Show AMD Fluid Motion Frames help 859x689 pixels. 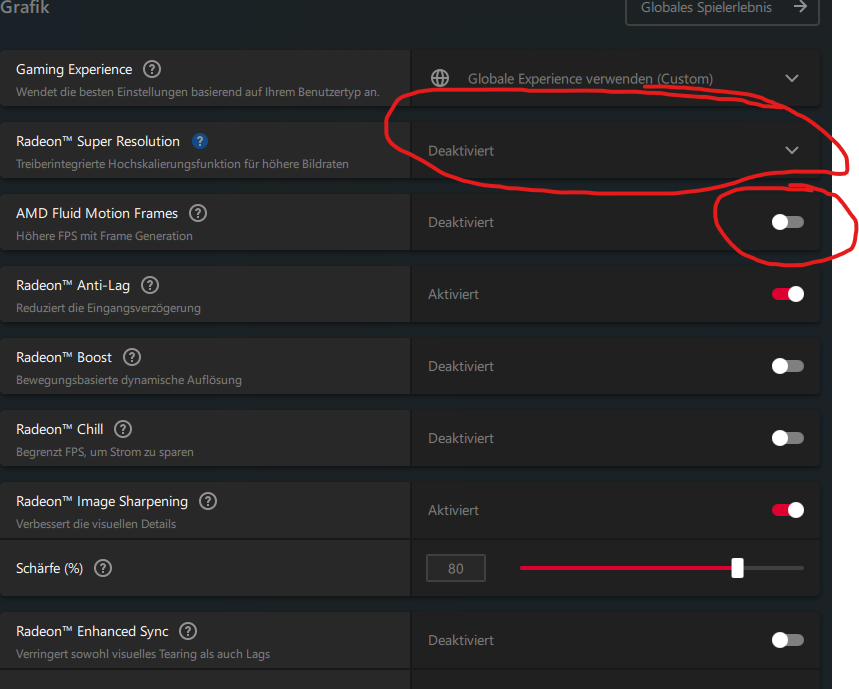coord(198,213)
